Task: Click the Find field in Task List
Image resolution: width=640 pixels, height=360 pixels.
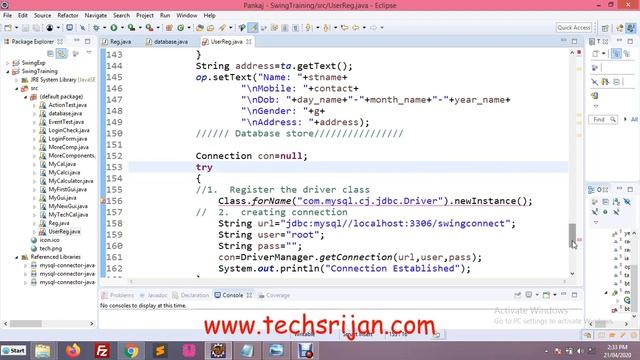Action: point(602,119)
